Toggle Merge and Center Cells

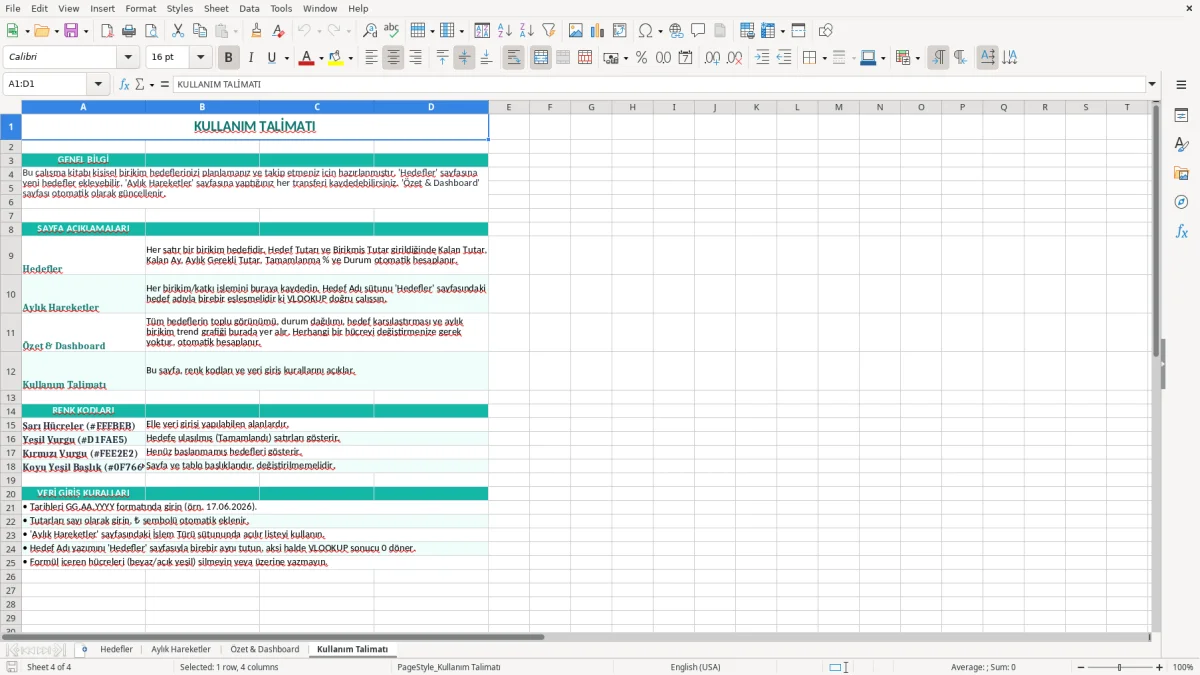click(x=541, y=58)
